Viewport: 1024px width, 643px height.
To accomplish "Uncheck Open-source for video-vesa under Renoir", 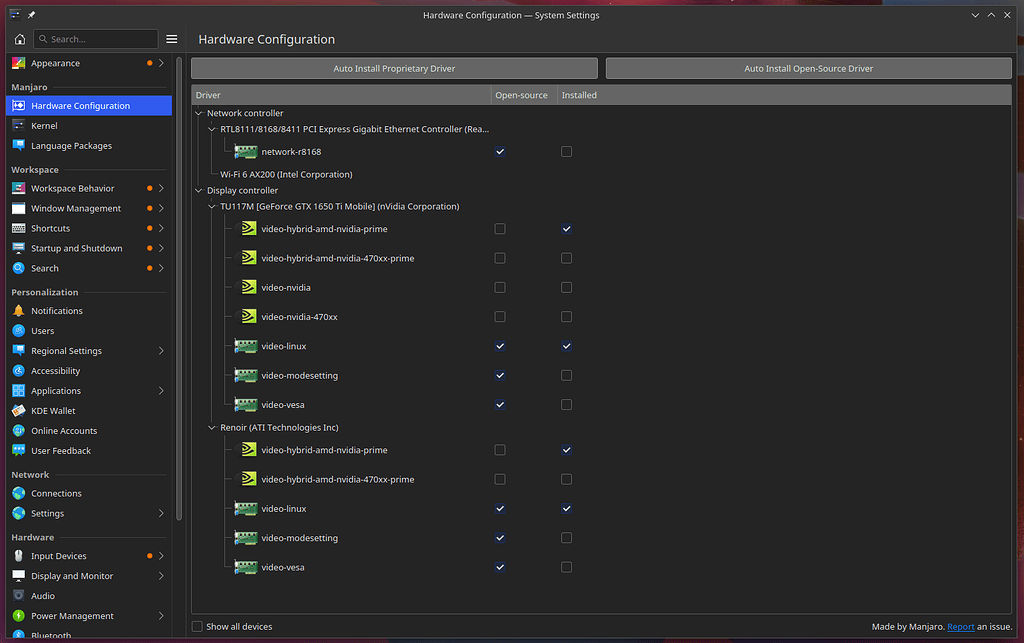I will (499, 567).
